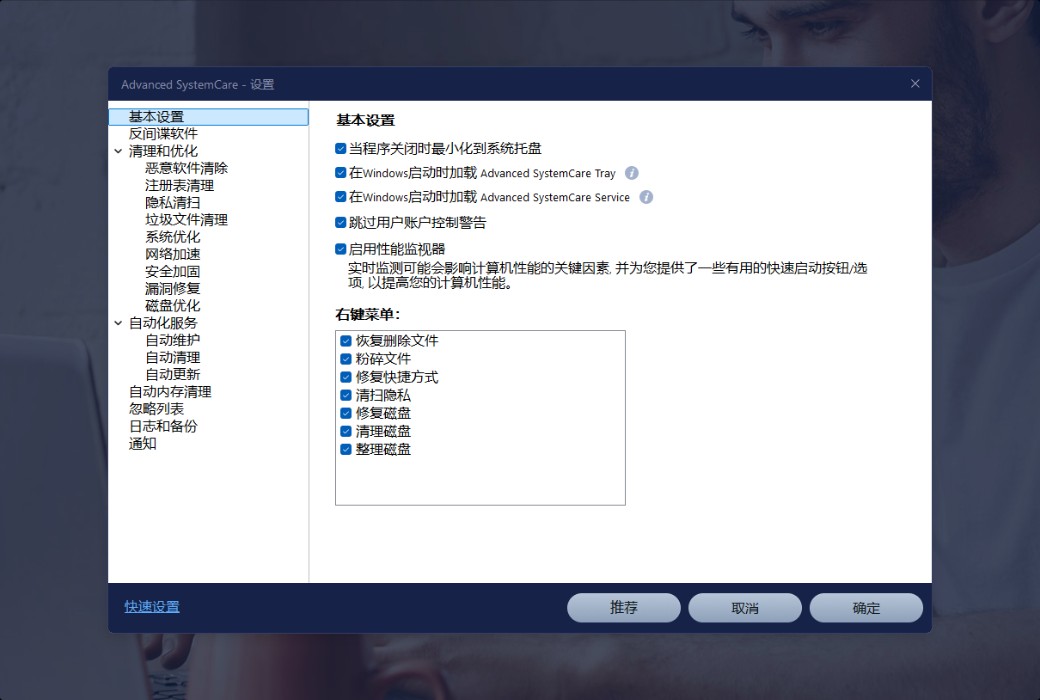Select 自动内存清理 in the settings tree

click(170, 392)
